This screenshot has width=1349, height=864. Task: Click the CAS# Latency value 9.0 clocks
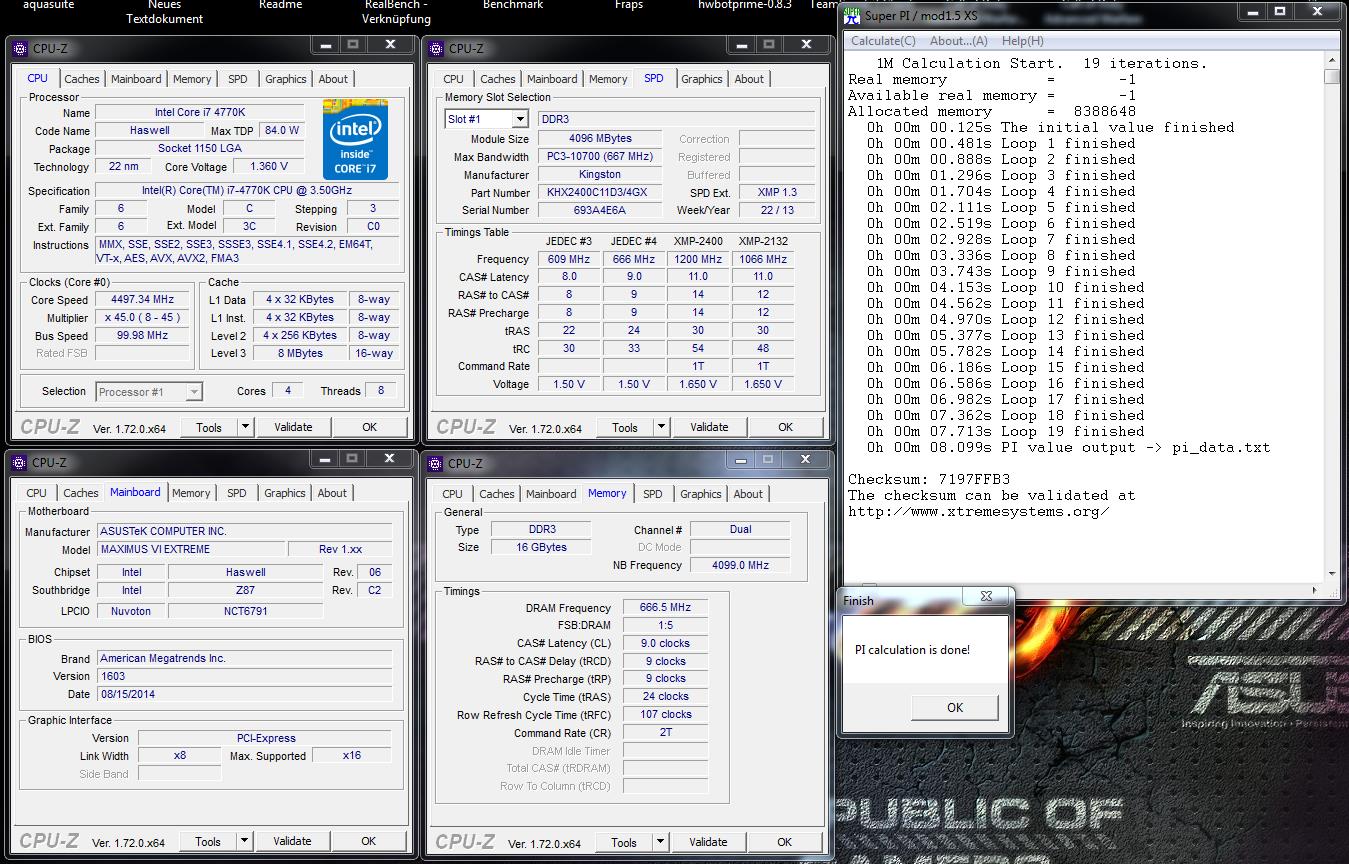[x=665, y=643]
